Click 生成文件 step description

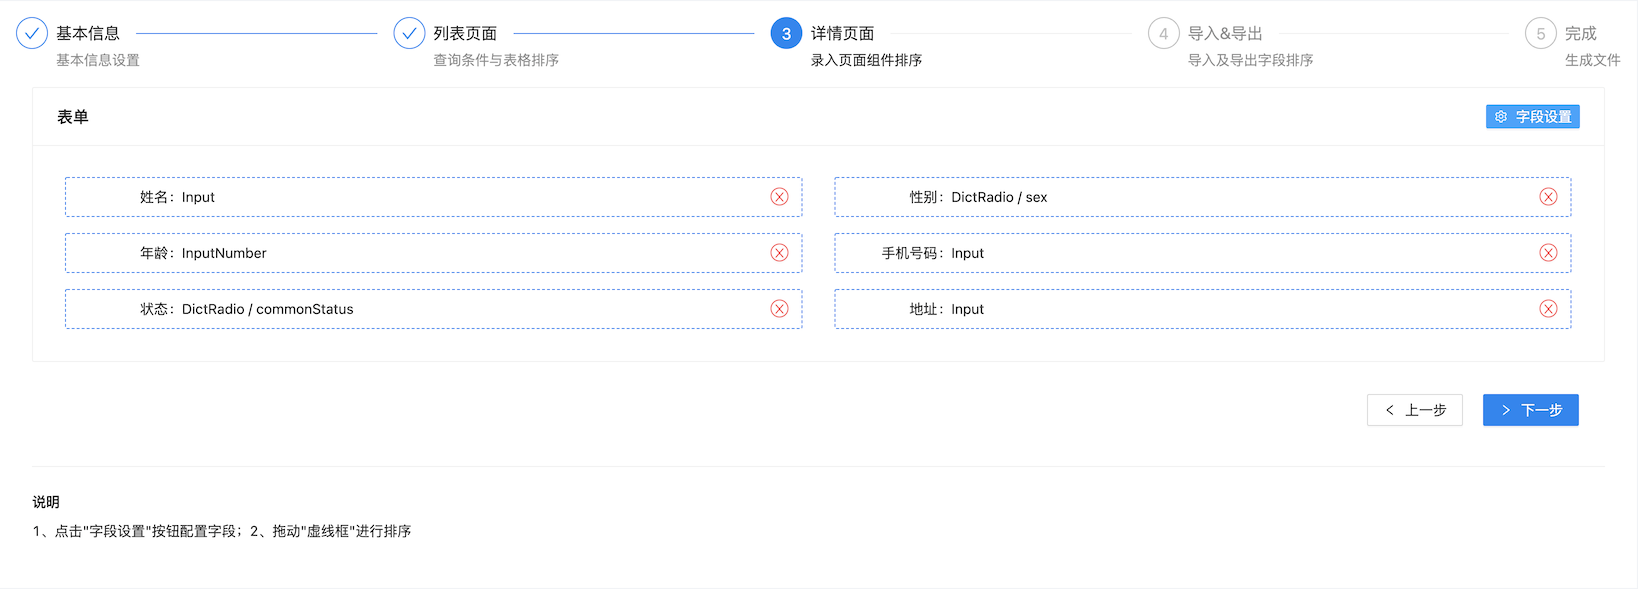click(x=1592, y=60)
